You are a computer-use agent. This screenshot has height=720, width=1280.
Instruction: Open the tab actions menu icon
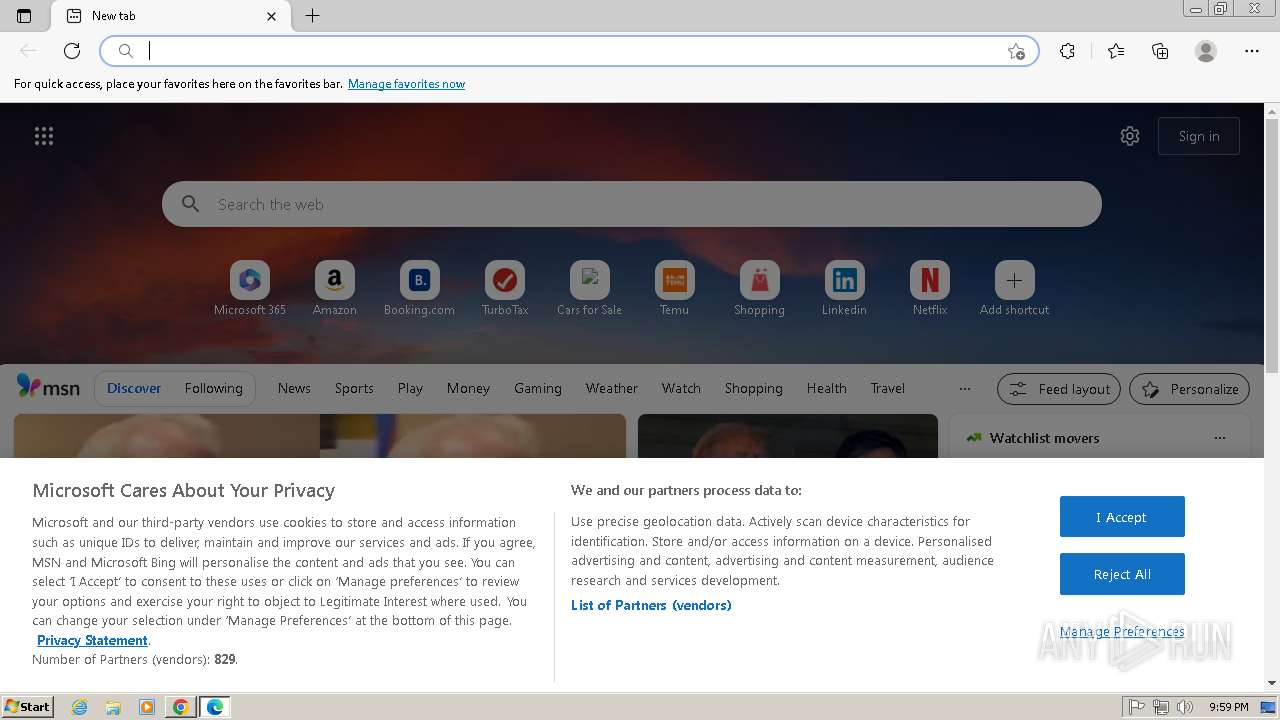pyautogui.click(x=24, y=16)
